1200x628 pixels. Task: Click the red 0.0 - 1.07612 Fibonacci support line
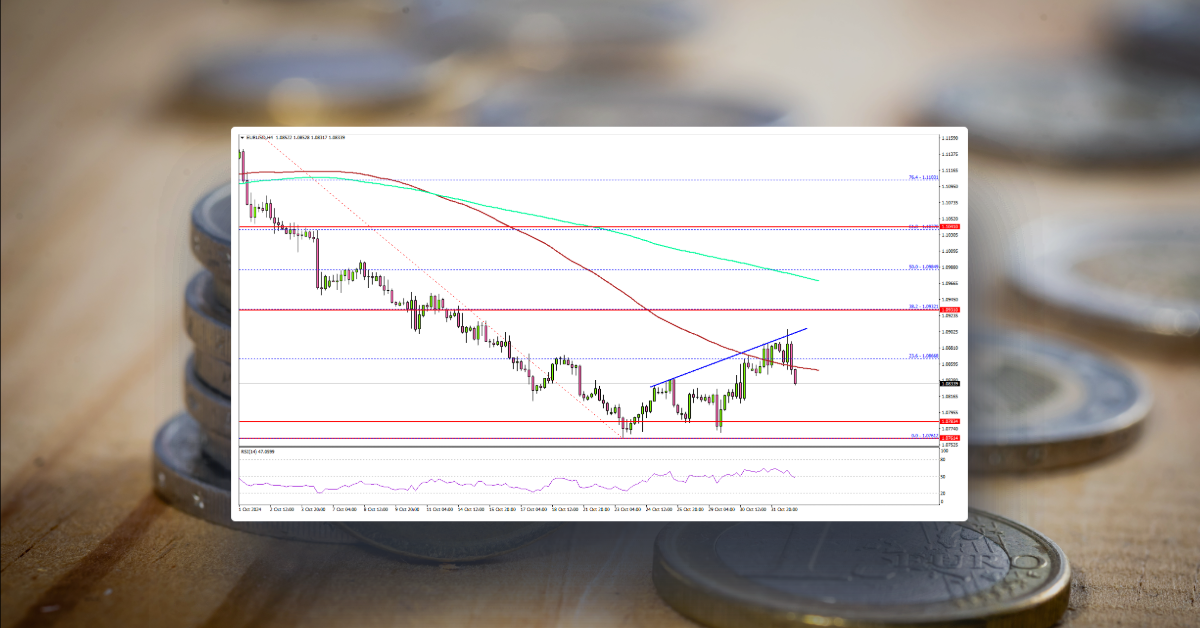600,437
